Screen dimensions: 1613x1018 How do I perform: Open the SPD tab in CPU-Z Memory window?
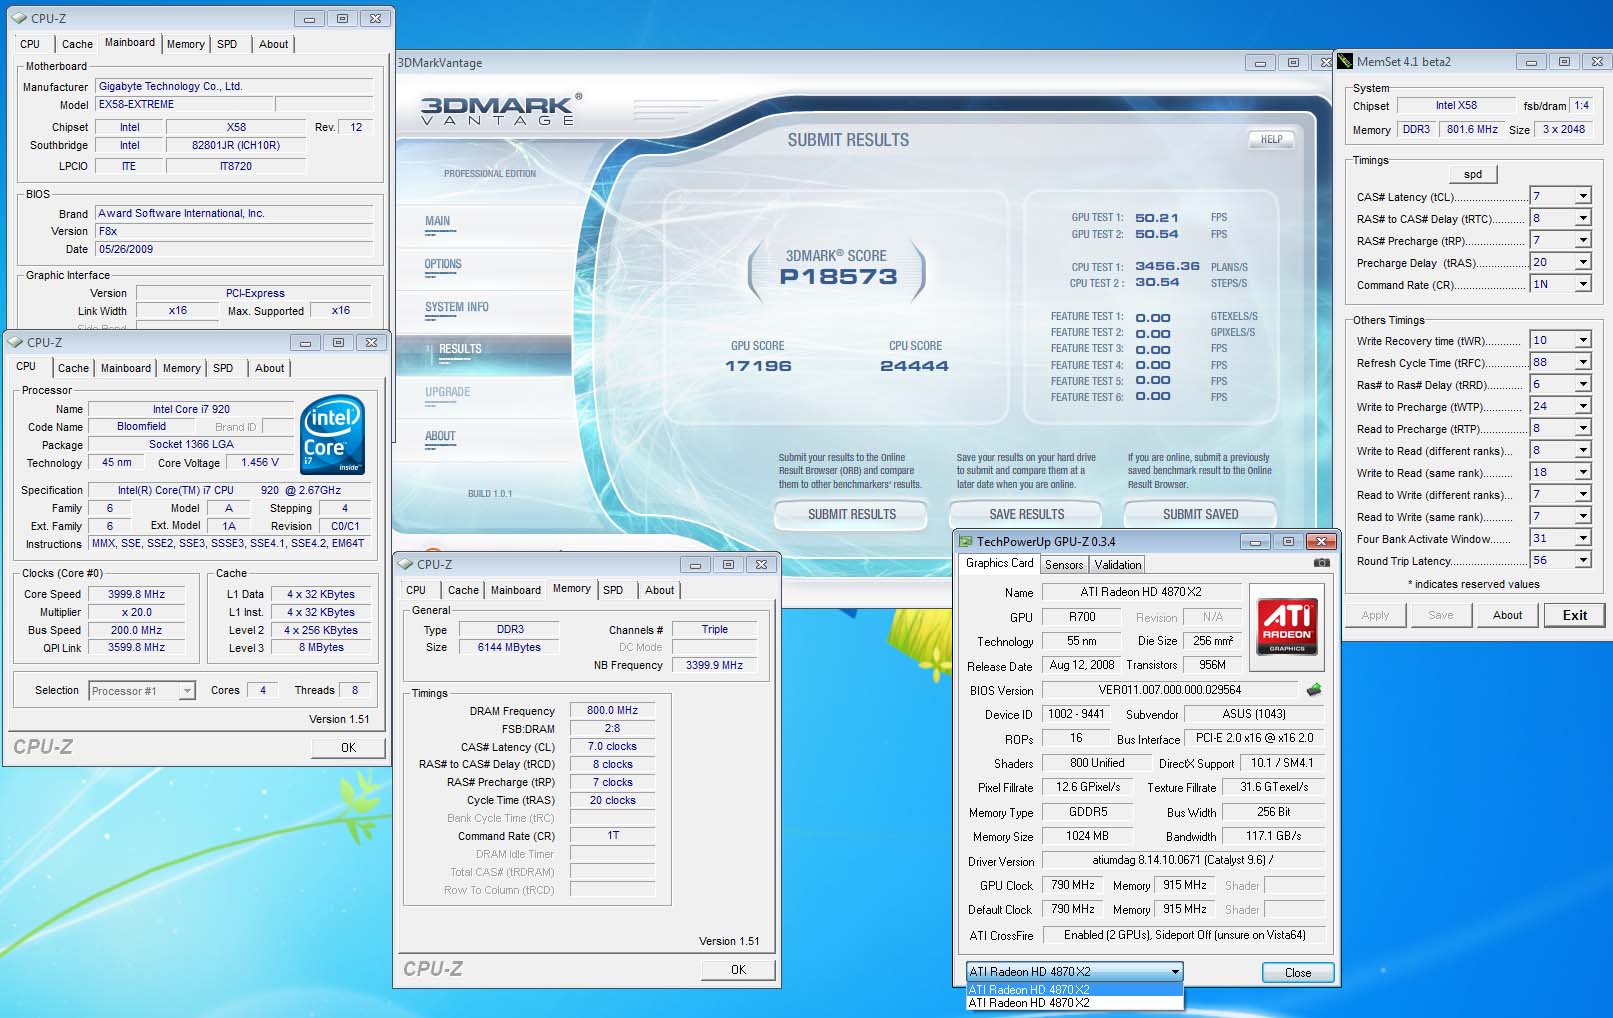click(613, 590)
